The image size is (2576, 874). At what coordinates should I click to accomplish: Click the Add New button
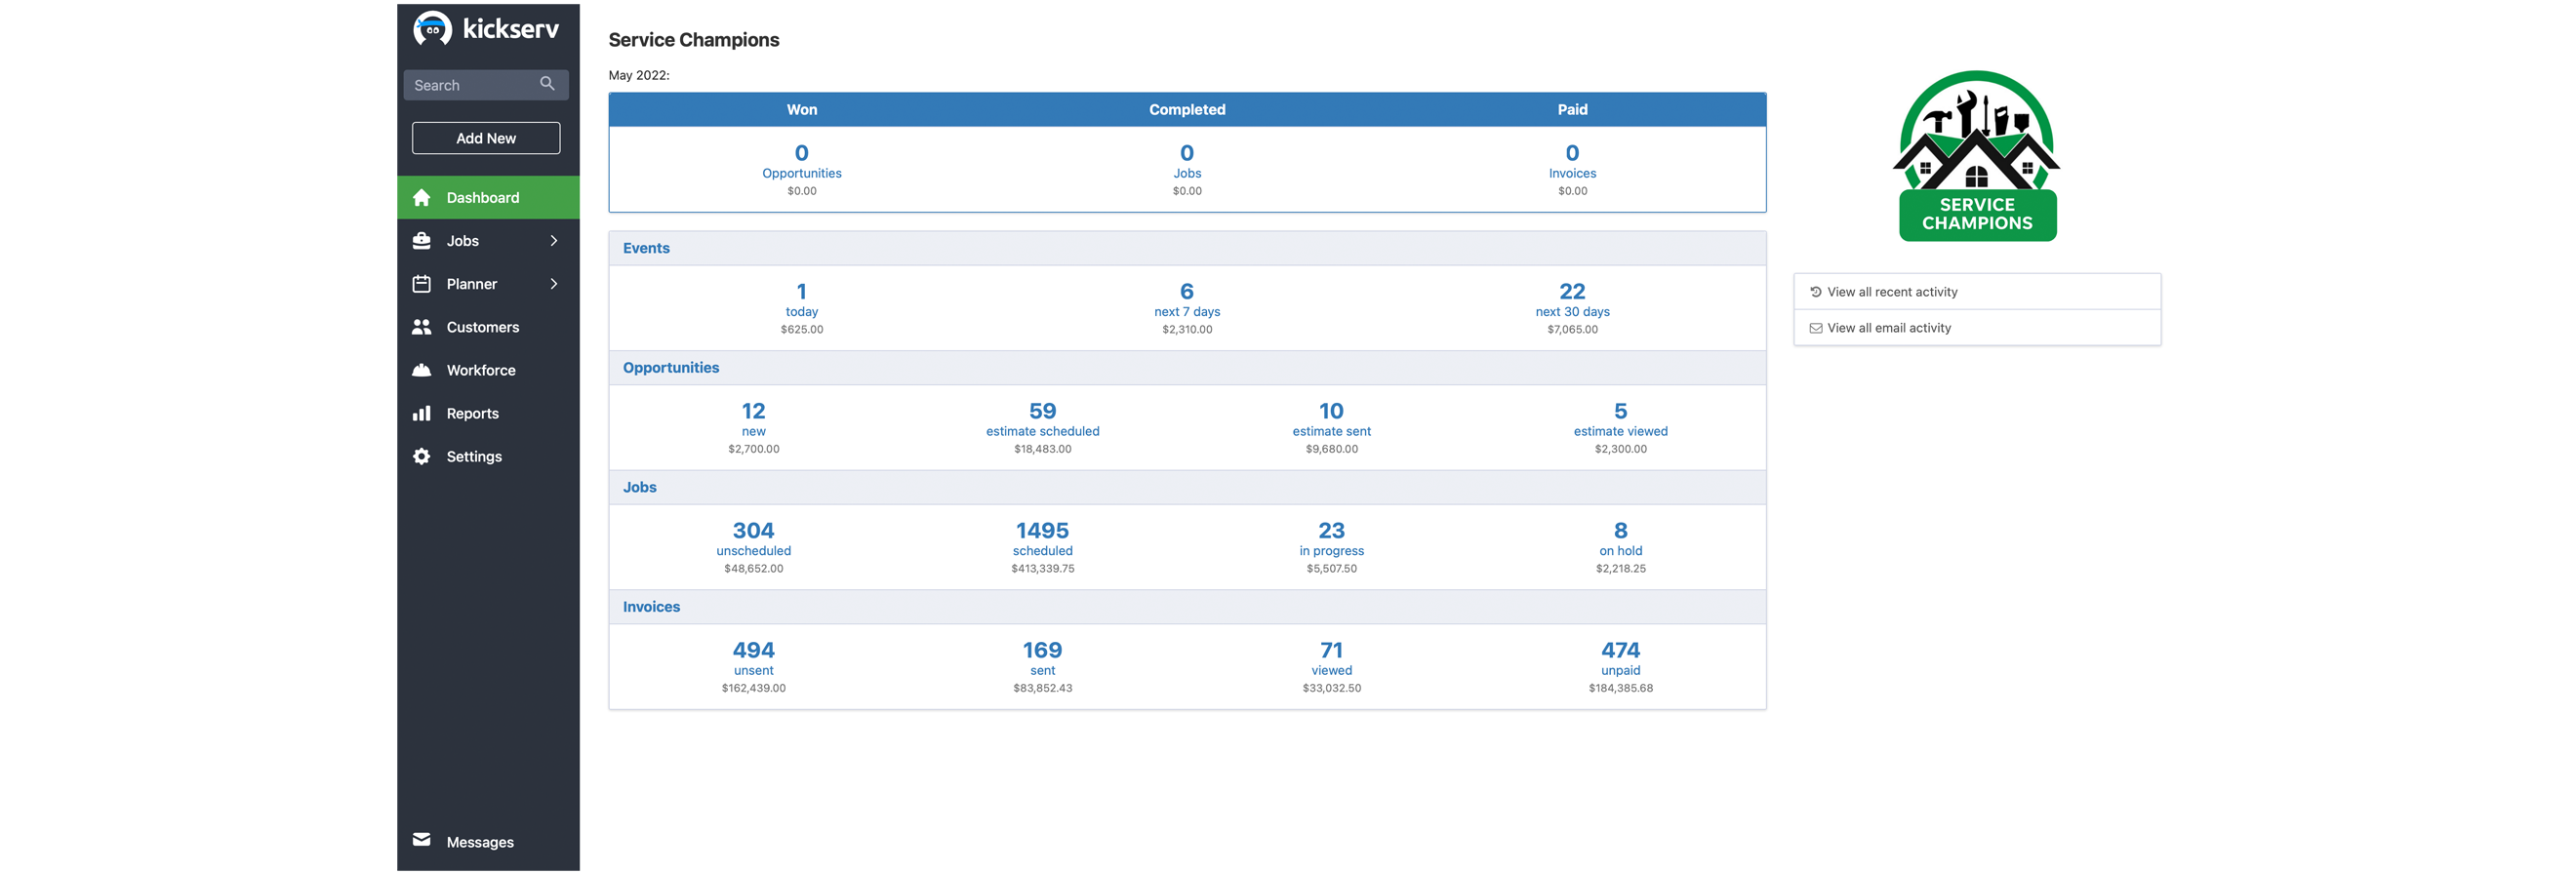click(486, 138)
